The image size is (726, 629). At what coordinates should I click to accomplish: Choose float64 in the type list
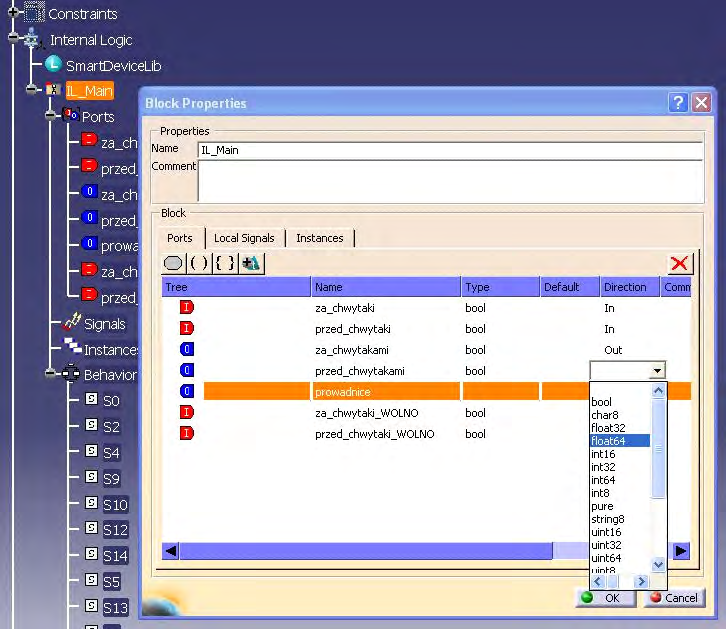click(x=620, y=441)
